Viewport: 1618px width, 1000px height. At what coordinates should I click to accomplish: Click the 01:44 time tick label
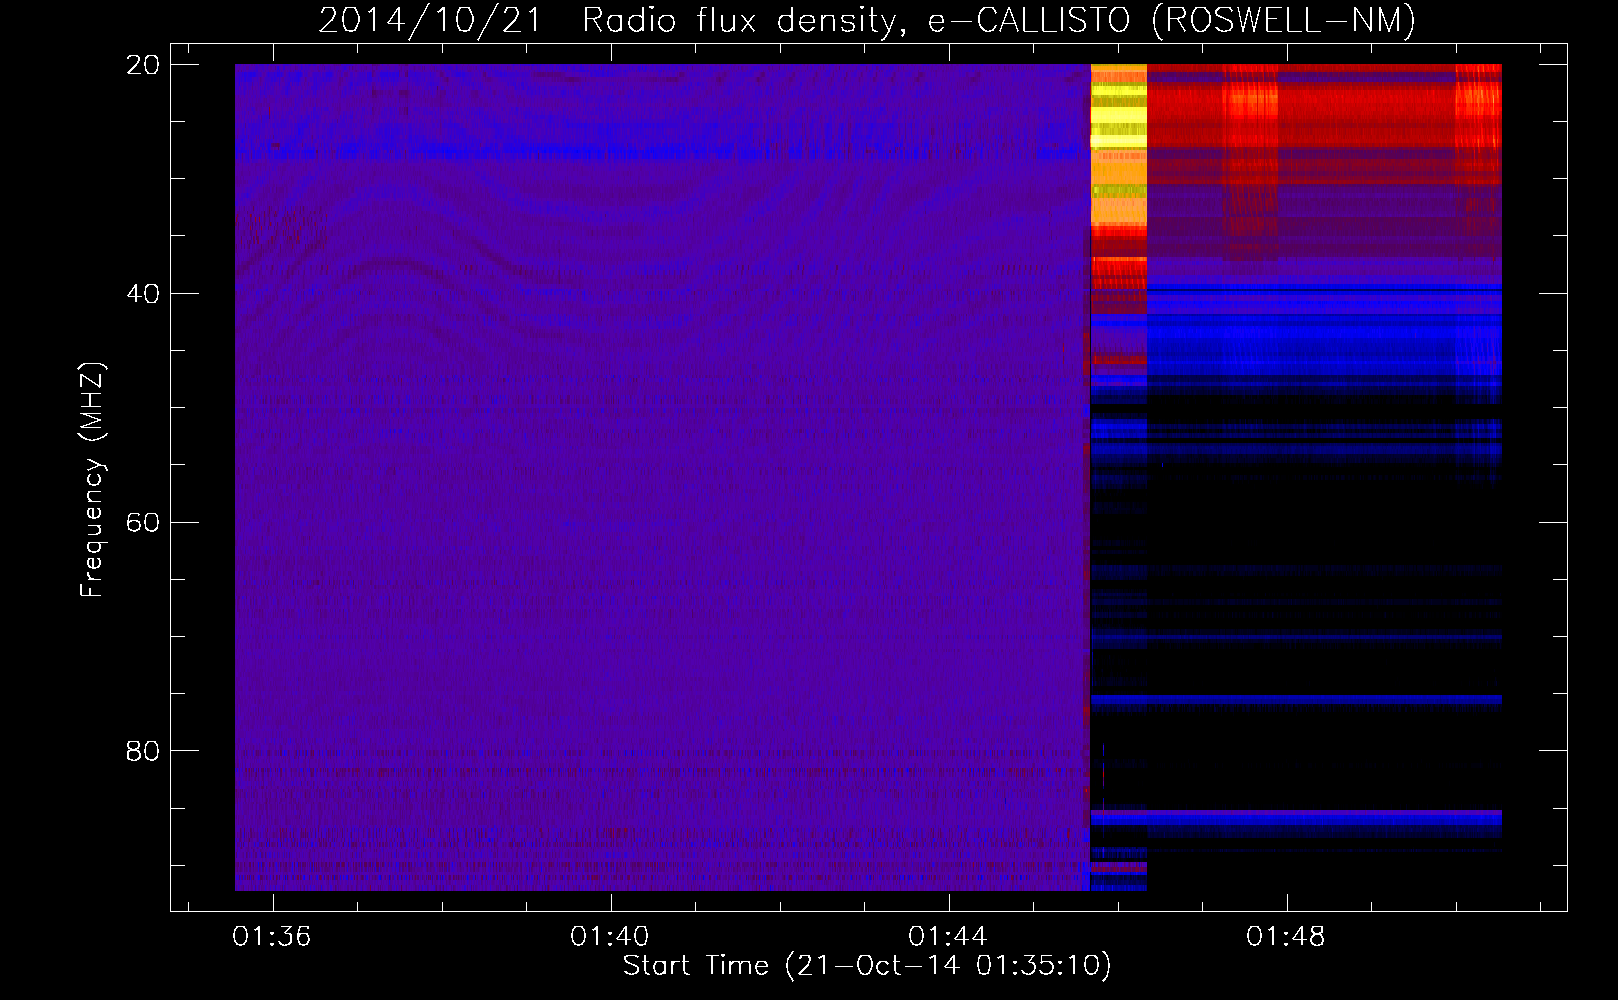click(947, 936)
